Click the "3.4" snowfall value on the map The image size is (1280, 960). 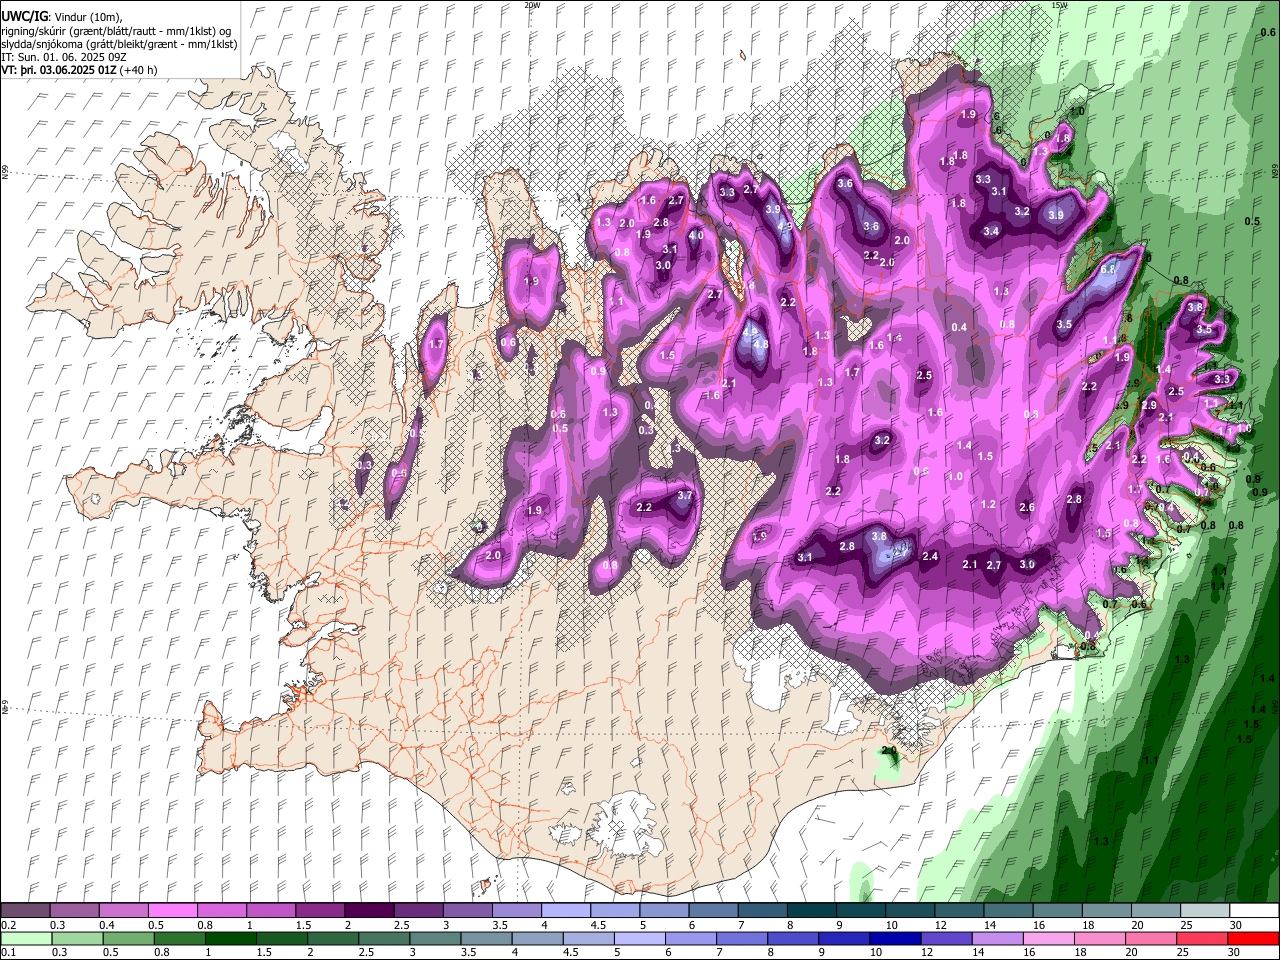[991, 231]
